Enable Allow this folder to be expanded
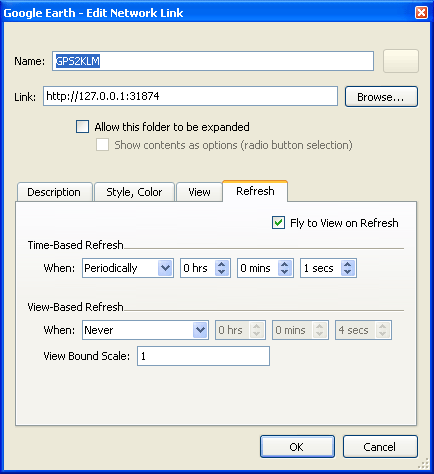The image size is (434, 474). pos(82,127)
